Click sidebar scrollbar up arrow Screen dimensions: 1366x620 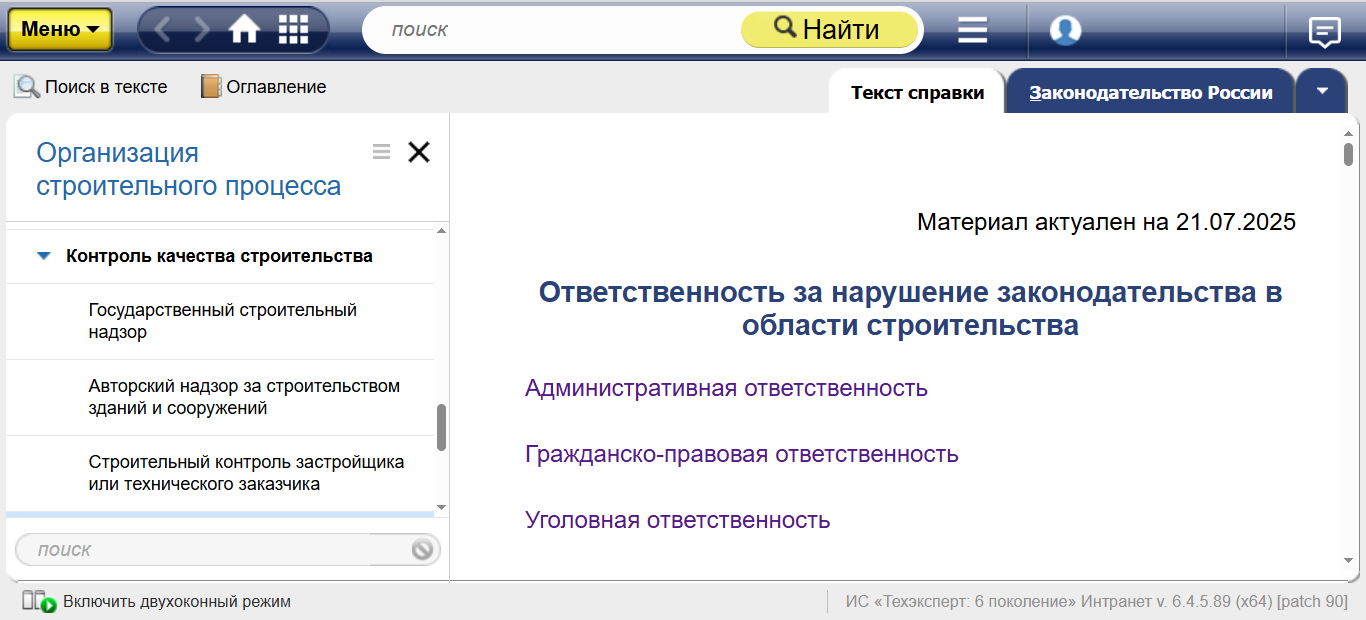click(442, 233)
